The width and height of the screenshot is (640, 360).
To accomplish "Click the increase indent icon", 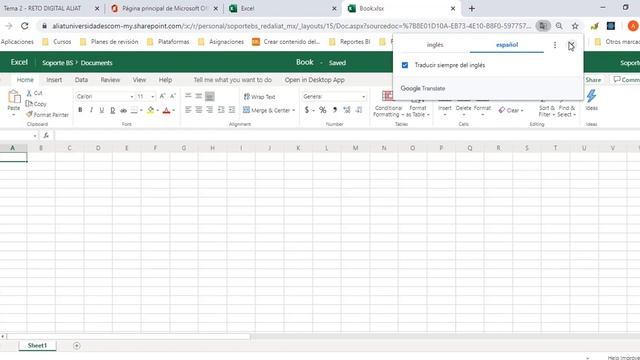I will point(232,110).
